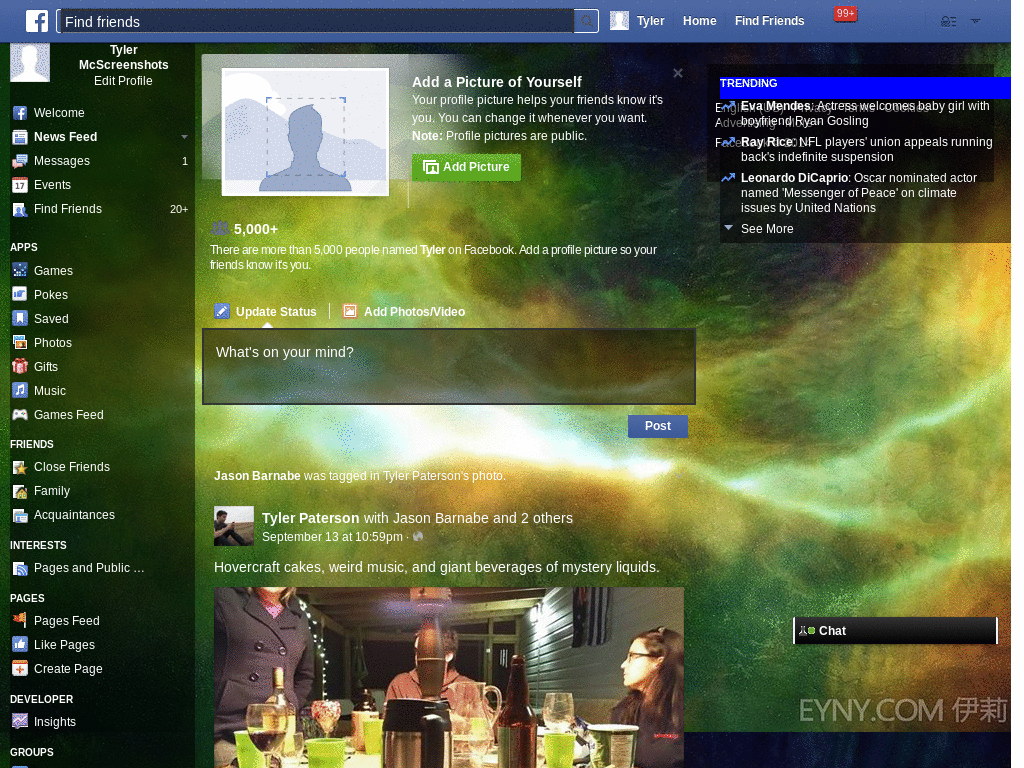The width and height of the screenshot is (1024, 768).
Task: Open the Games app icon
Action: 20,270
